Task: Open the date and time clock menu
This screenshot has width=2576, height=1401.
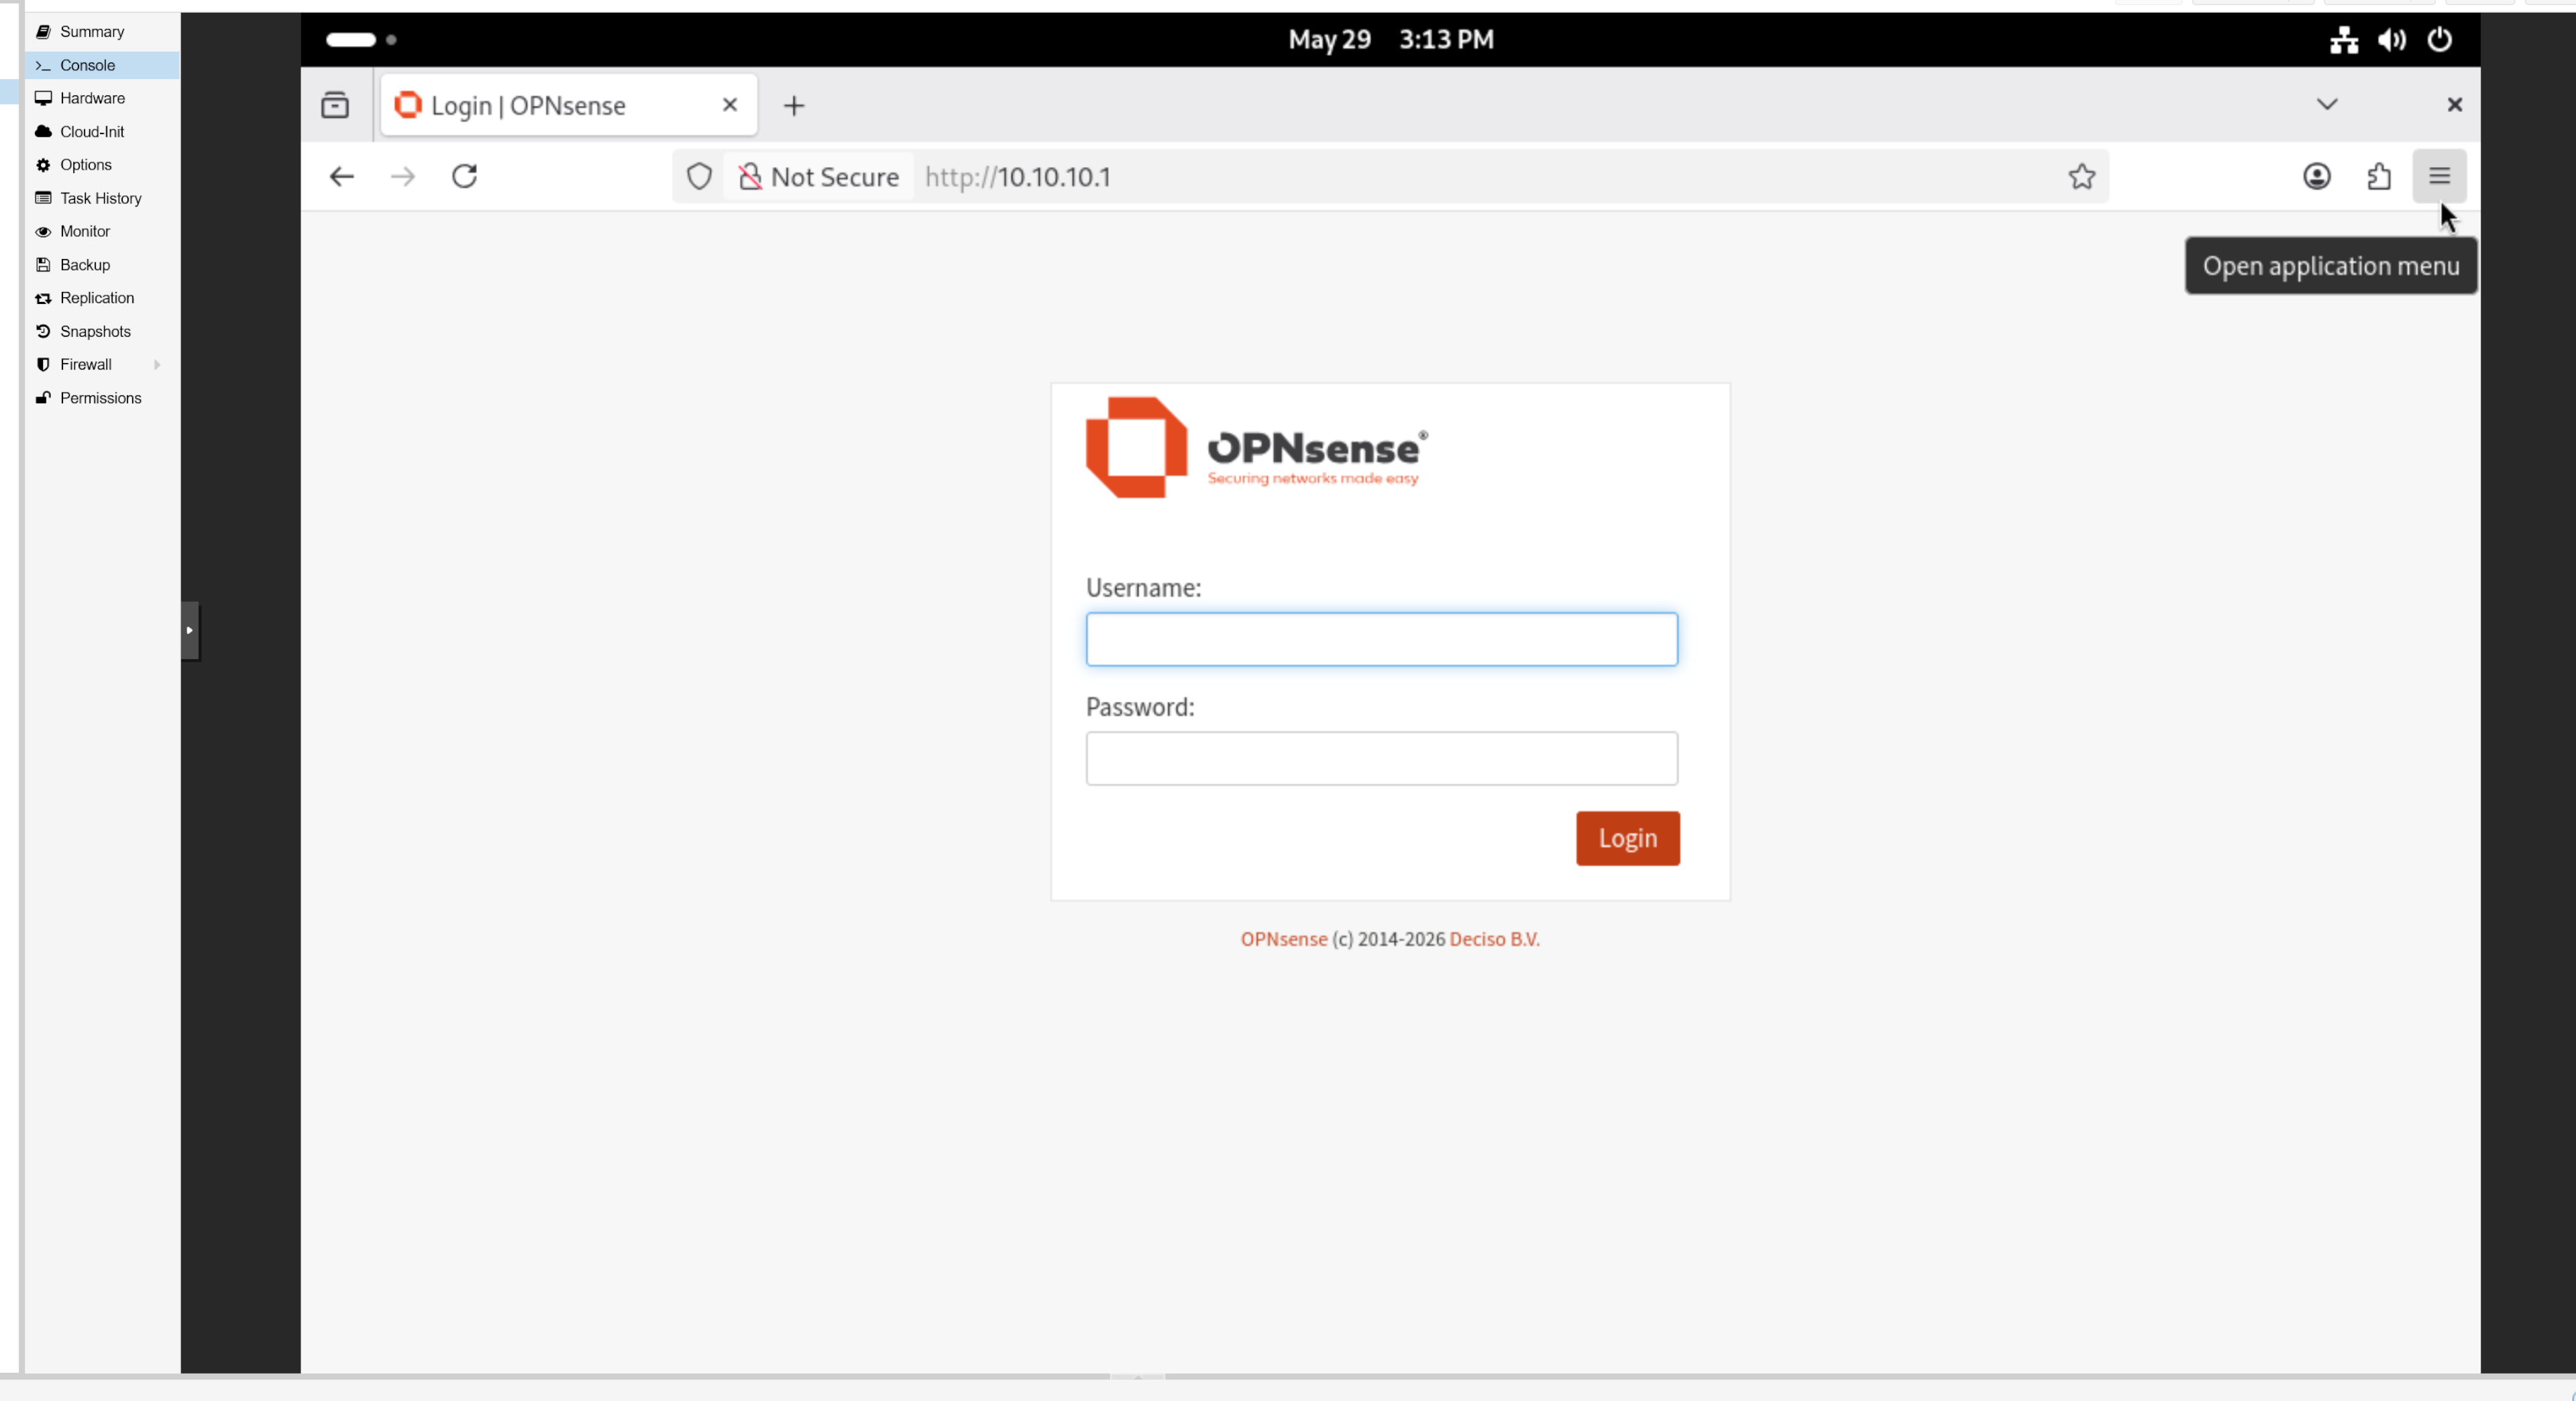Action: pyautogui.click(x=1390, y=39)
